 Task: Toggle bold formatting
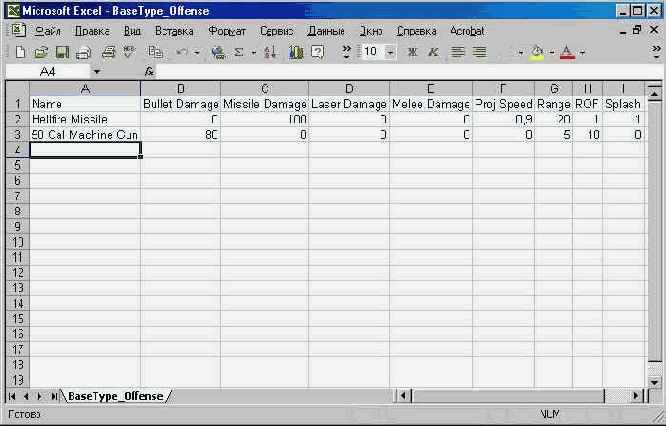pyautogui.click(x=412, y=52)
